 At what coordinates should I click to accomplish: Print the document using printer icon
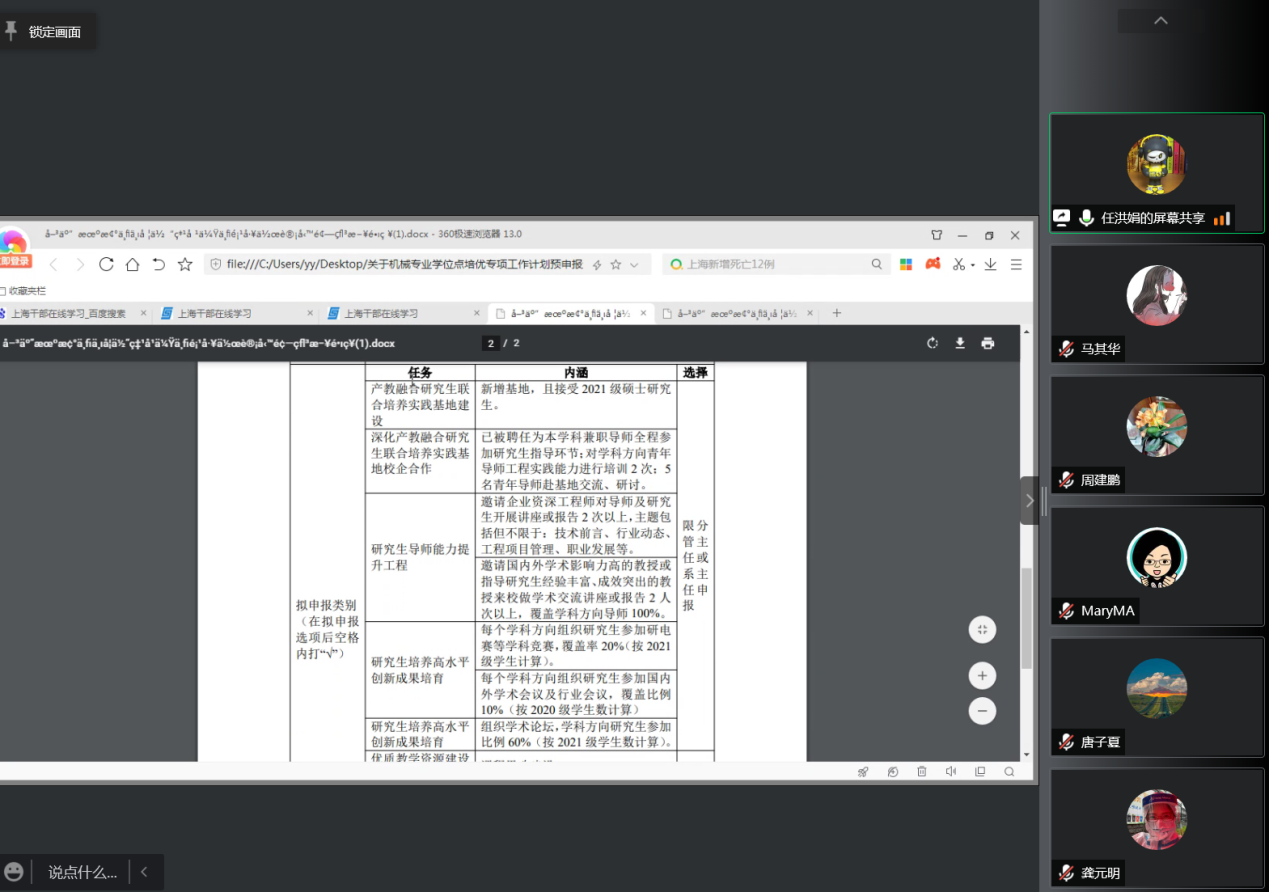pyautogui.click(x=988, y=343)
